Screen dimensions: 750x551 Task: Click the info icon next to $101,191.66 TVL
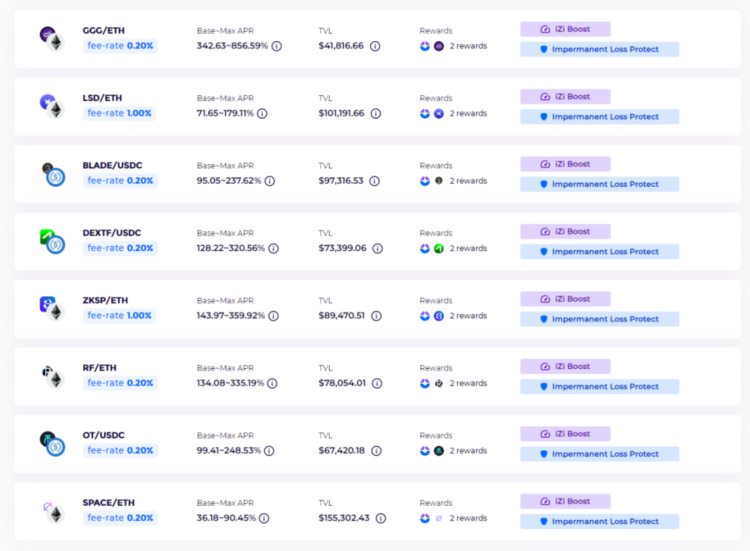coord(375,113)
